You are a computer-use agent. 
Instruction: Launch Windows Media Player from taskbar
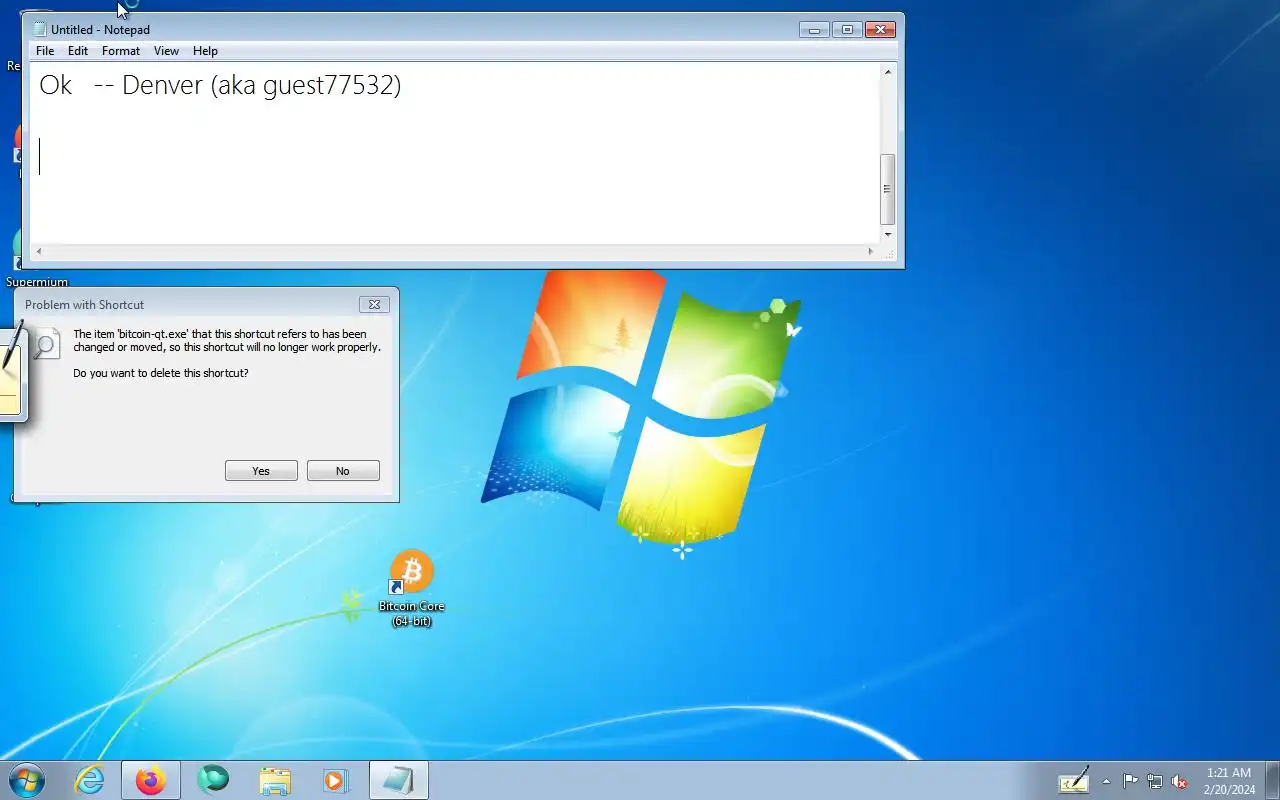[x=335, y=780]
